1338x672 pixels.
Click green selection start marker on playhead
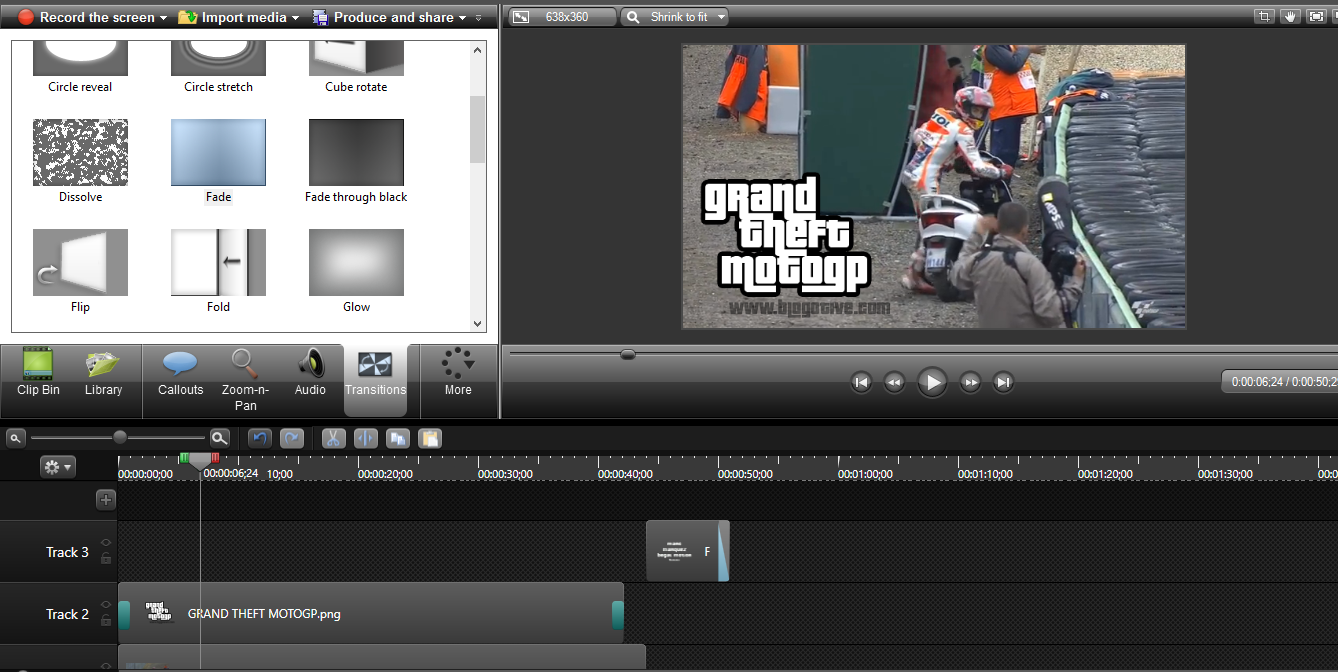(x=184, y=458)
